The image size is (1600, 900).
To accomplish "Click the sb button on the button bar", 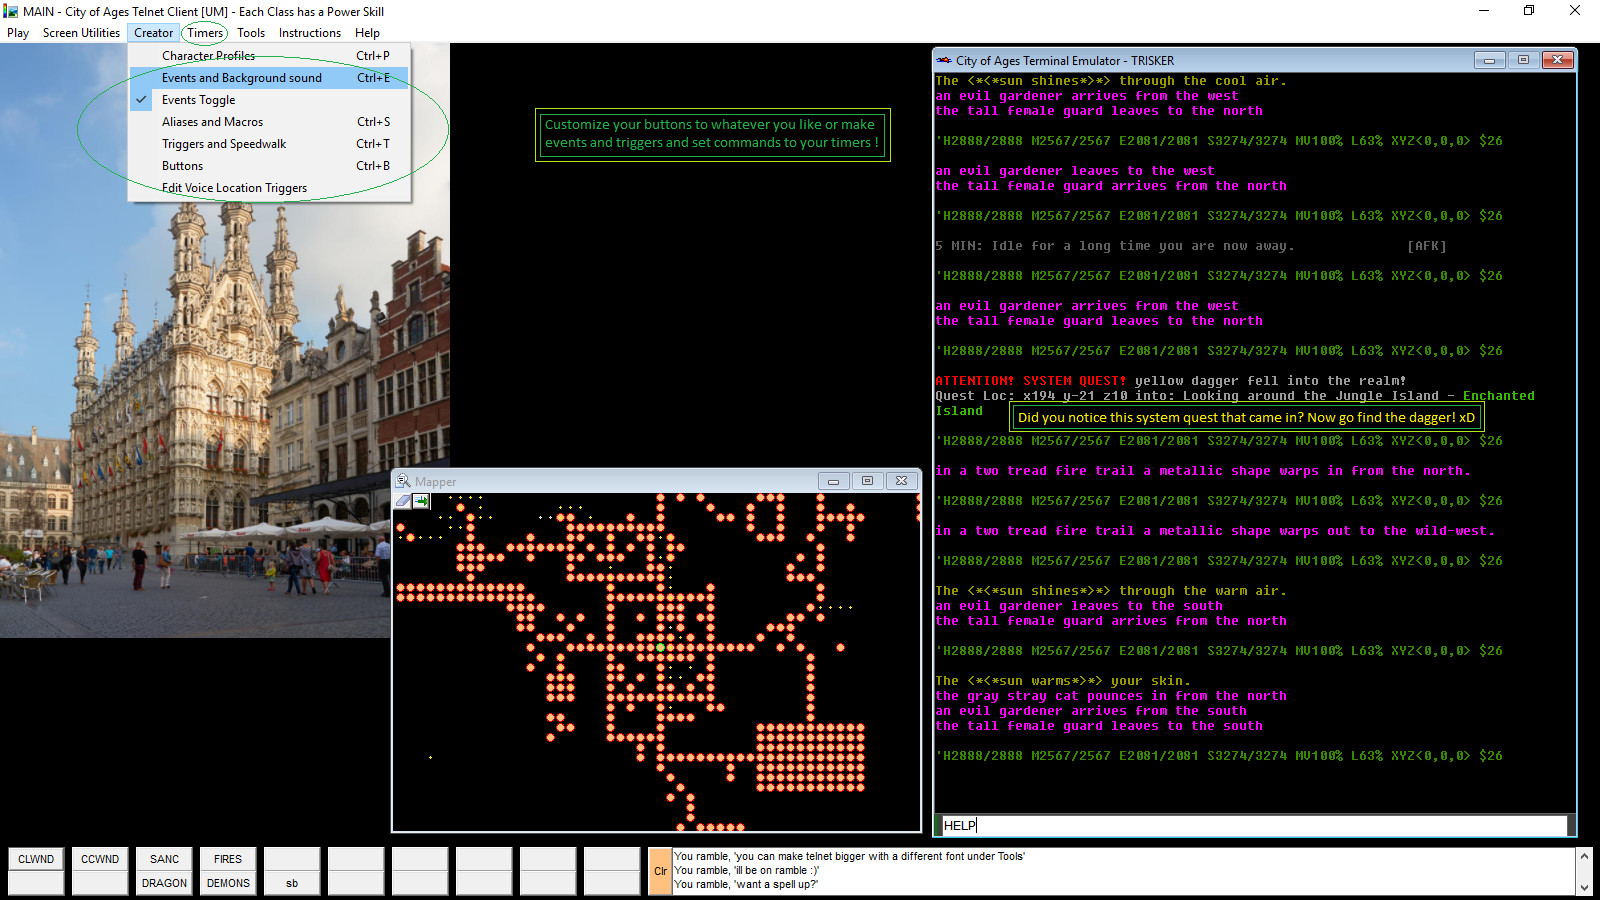I will [x=291, y=883].
